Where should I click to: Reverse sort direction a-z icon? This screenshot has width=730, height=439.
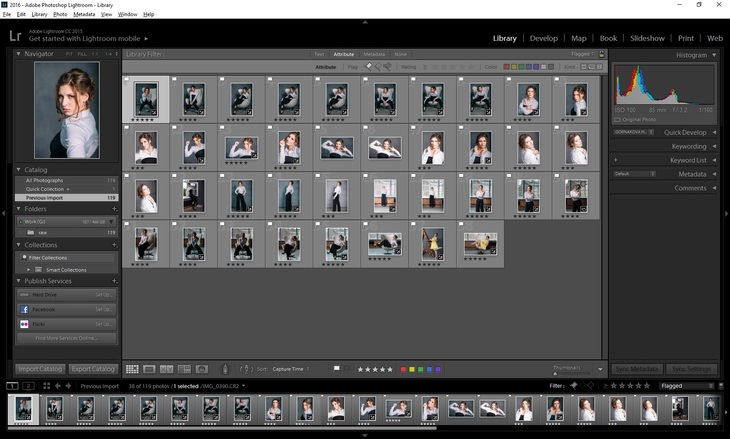click(x=246, y=369)
